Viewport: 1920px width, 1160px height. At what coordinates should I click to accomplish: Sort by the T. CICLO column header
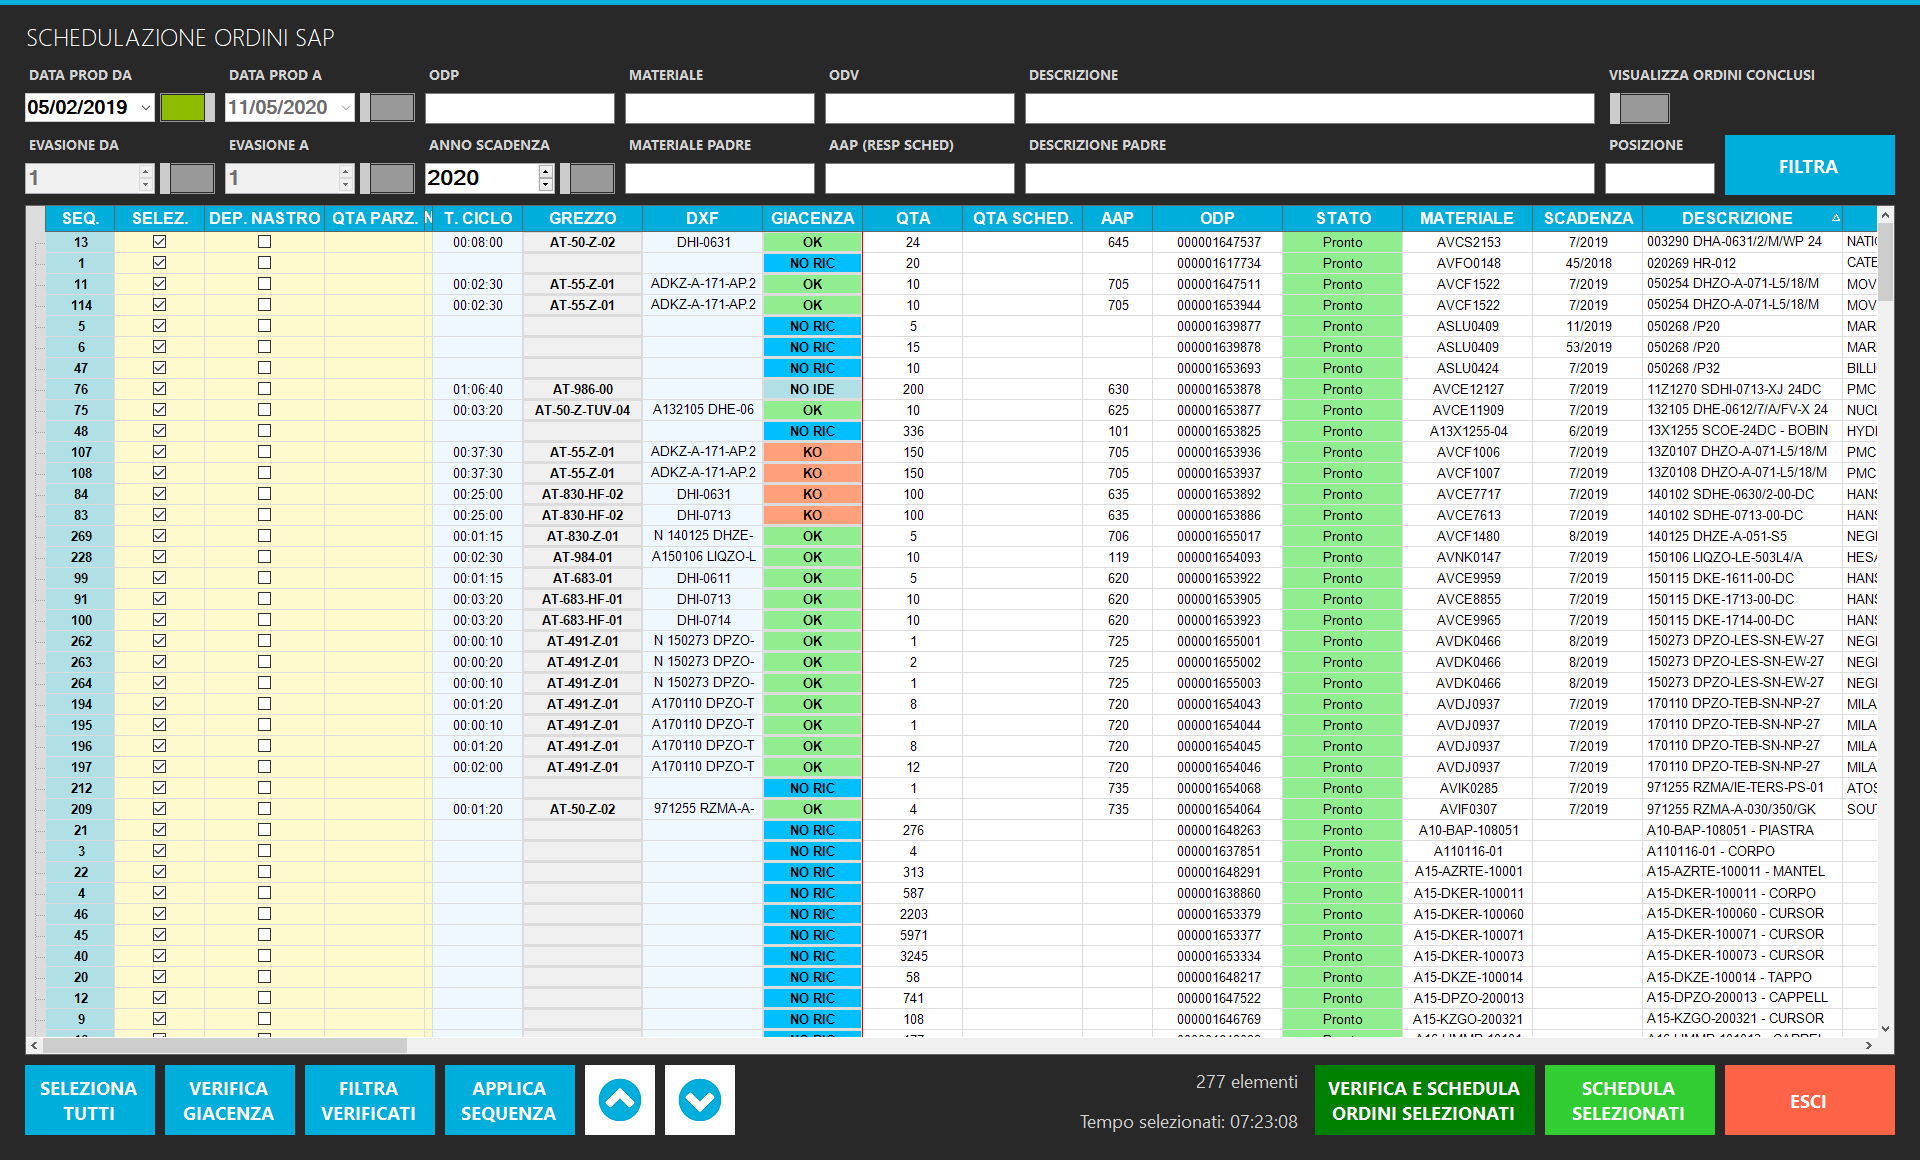click(478, 218)
